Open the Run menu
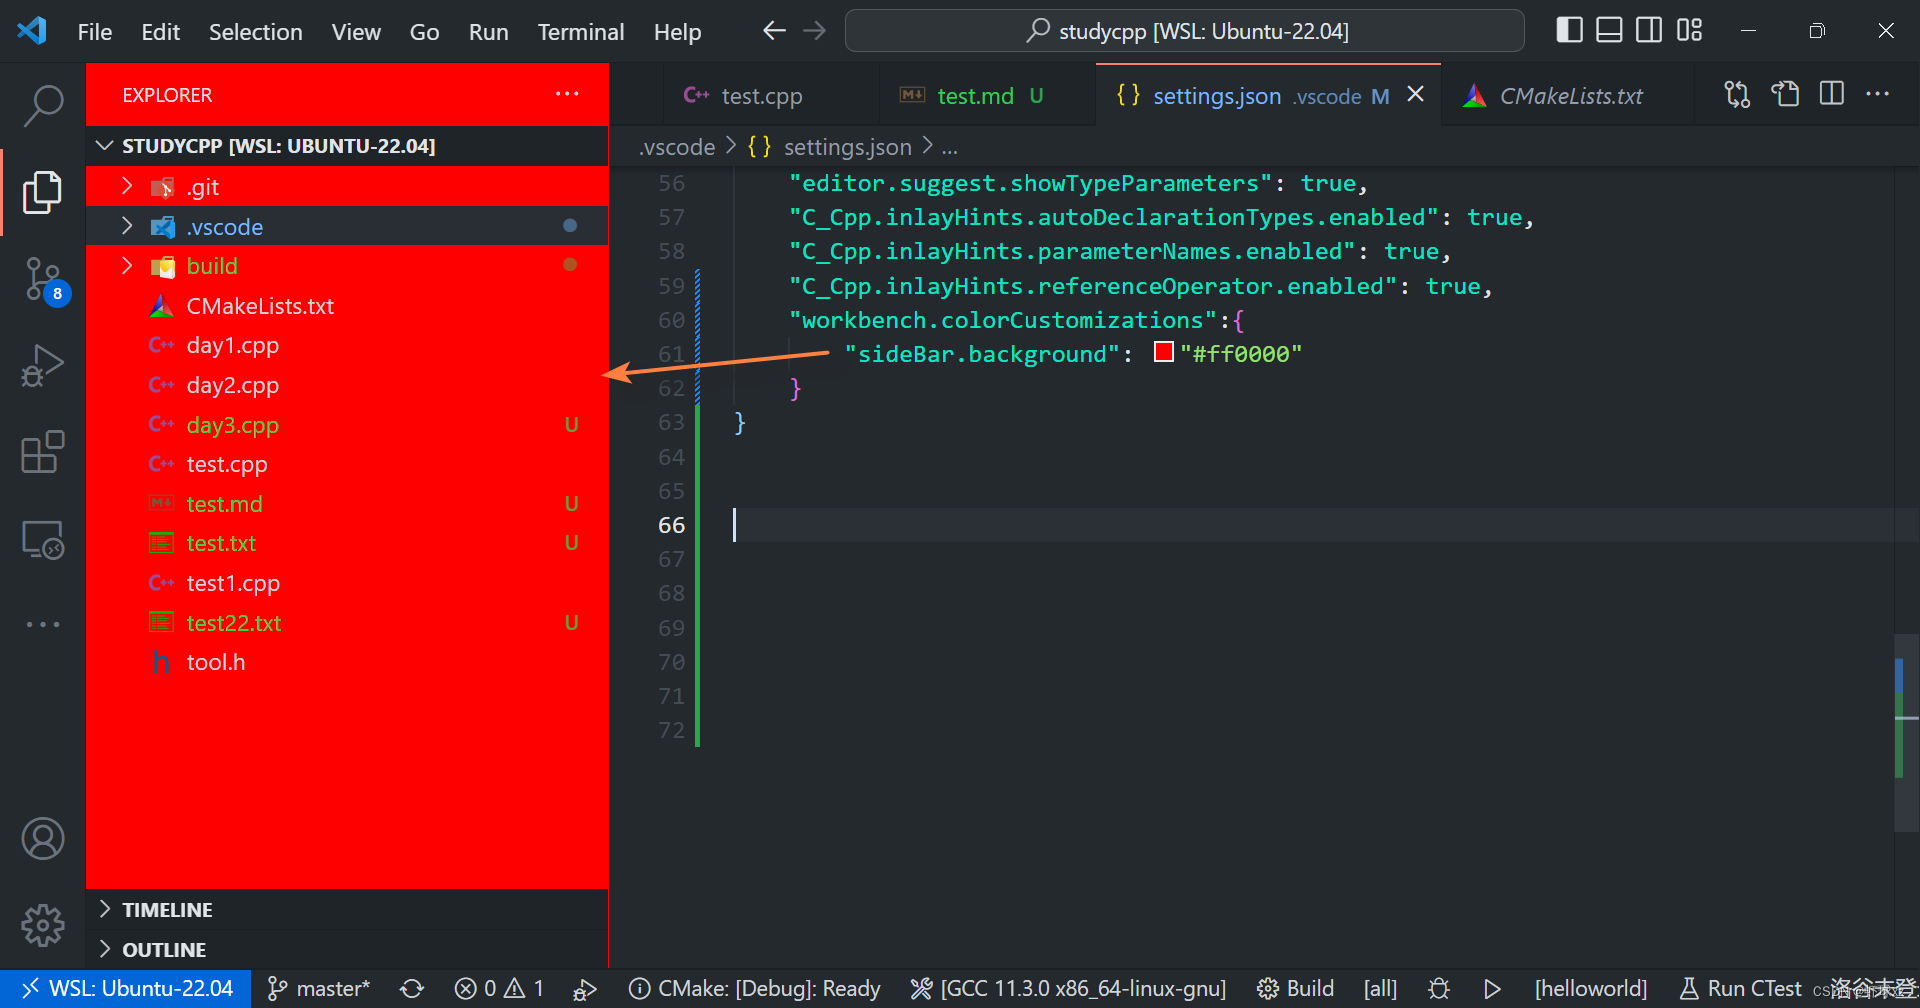1920x1008 pixels. tap(488, 32)
